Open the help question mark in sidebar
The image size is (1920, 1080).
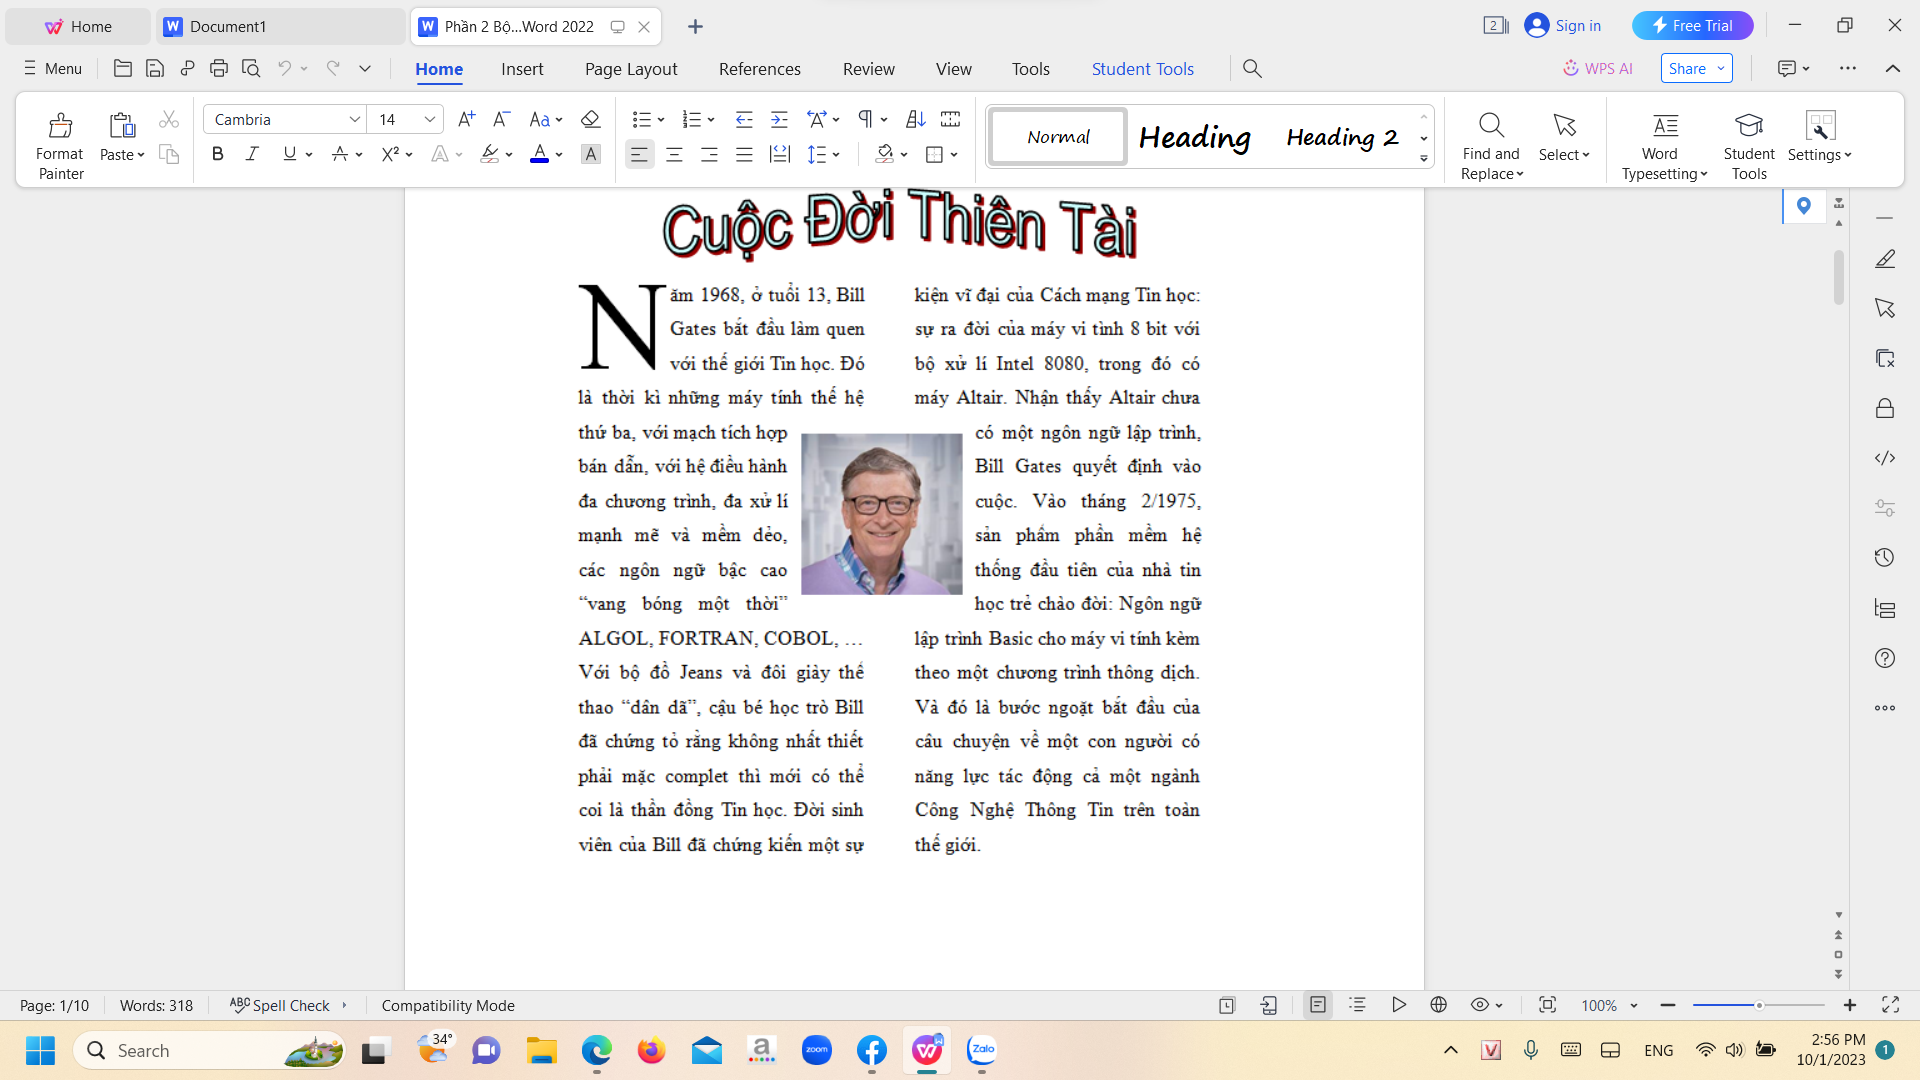pos(1885,658)
